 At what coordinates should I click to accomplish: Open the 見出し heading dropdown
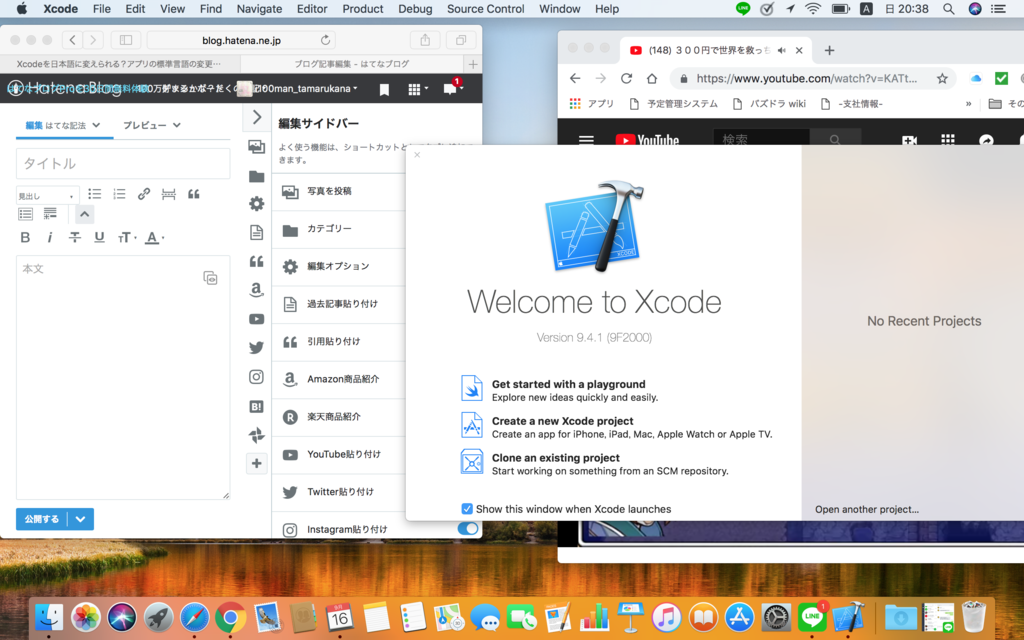(x=46, y=193)
